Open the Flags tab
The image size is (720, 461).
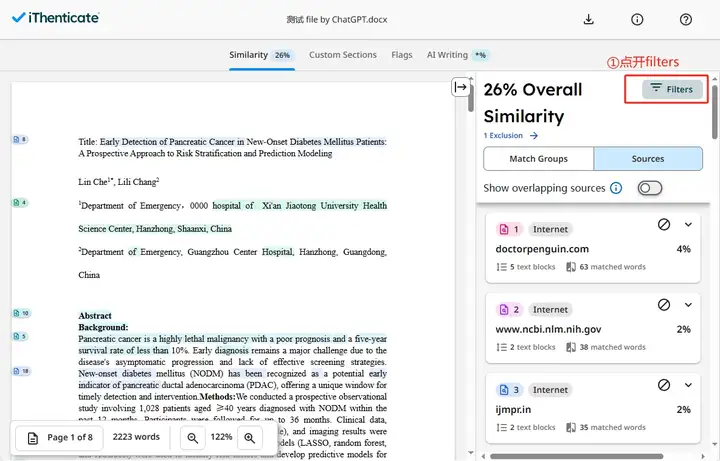(402, 55)
